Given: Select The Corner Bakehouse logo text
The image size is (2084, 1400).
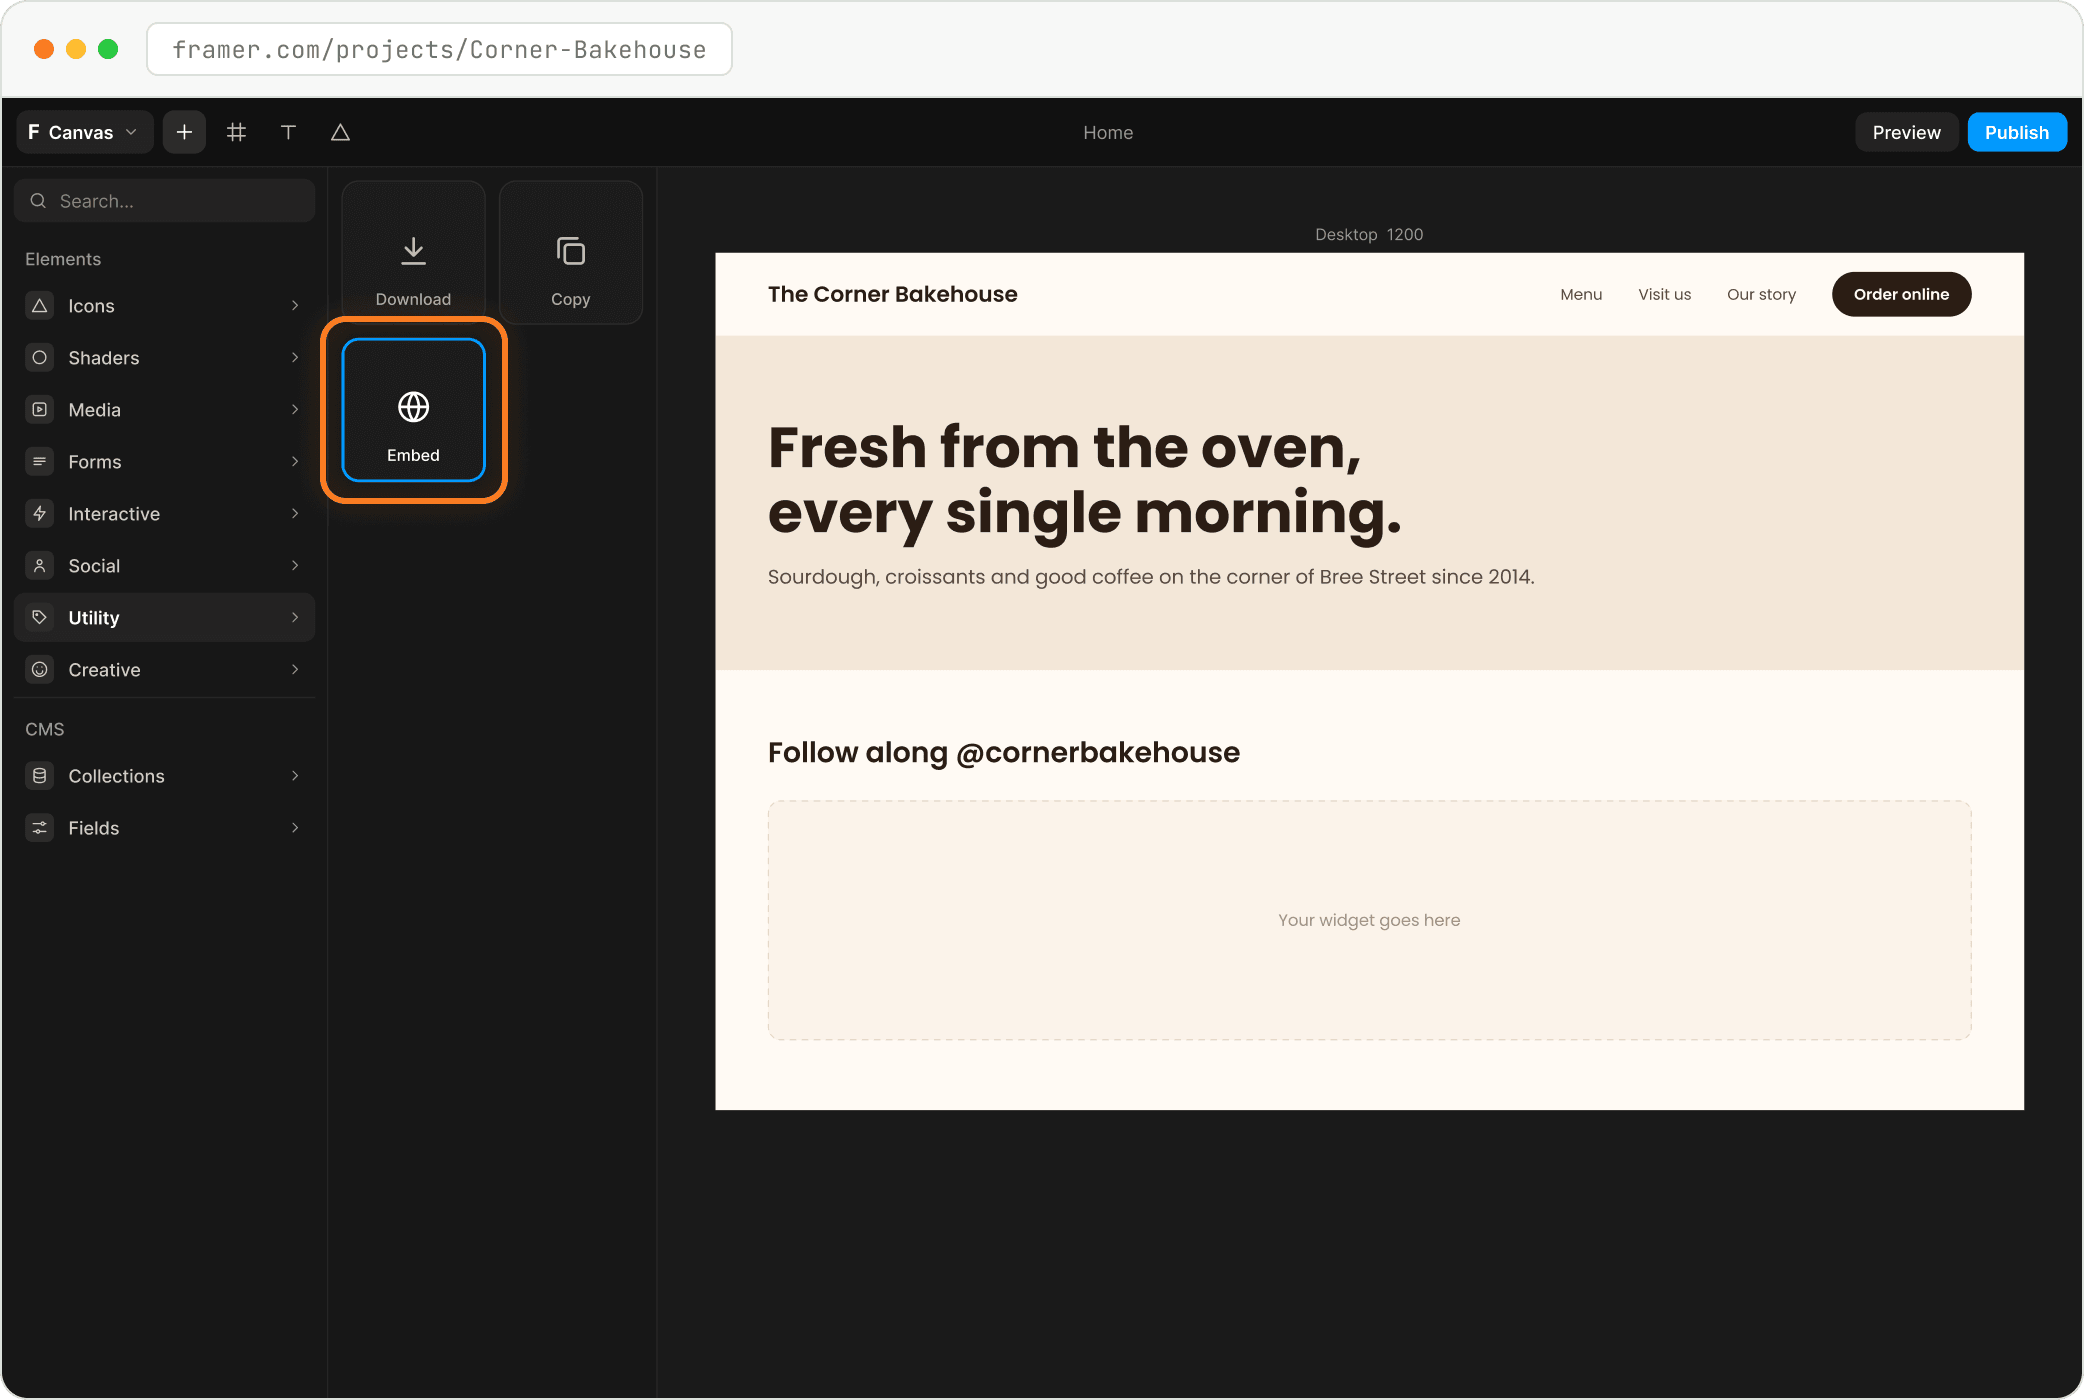Looking at the screenshot, I should (x=892, y=294).
